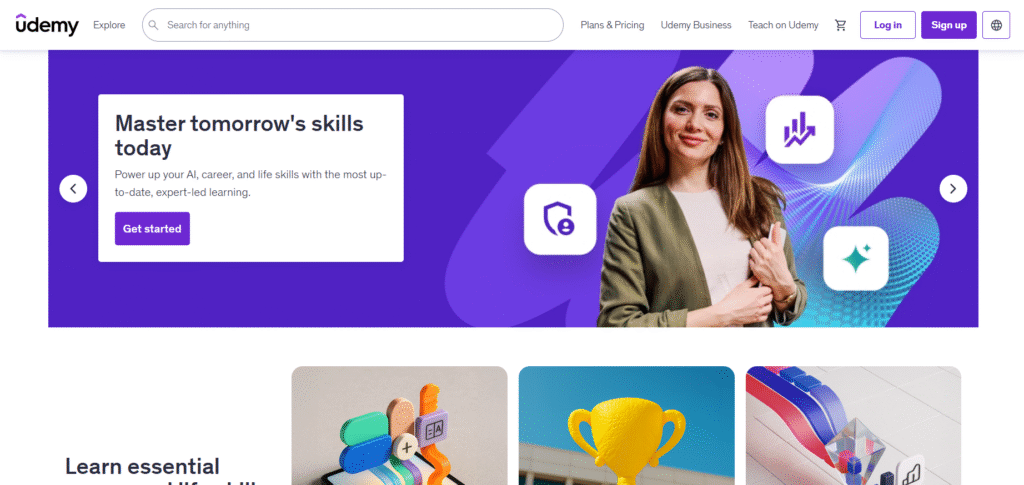Go to previous banner slide

73,189
